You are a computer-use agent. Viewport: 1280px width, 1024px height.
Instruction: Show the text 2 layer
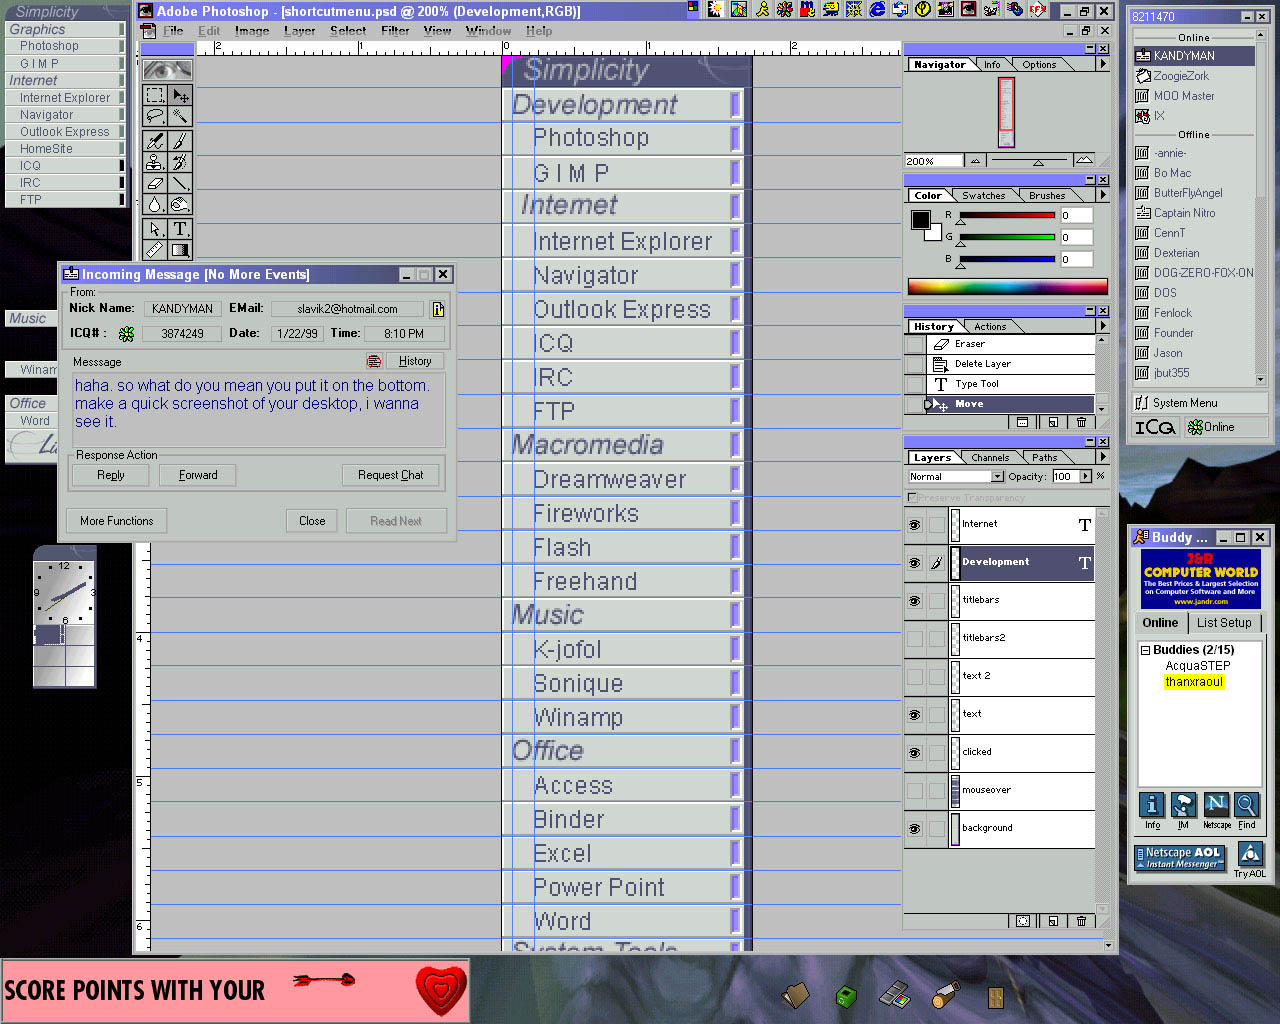914,677
